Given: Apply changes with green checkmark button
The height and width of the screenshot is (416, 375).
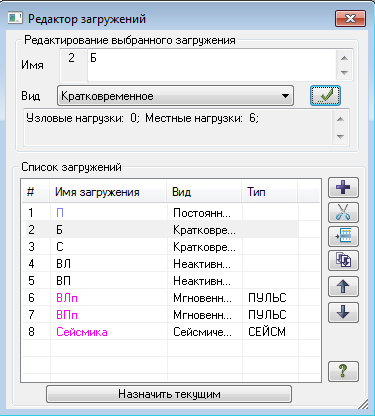Looking at the screenshot, I should click(x=325, y=96).
